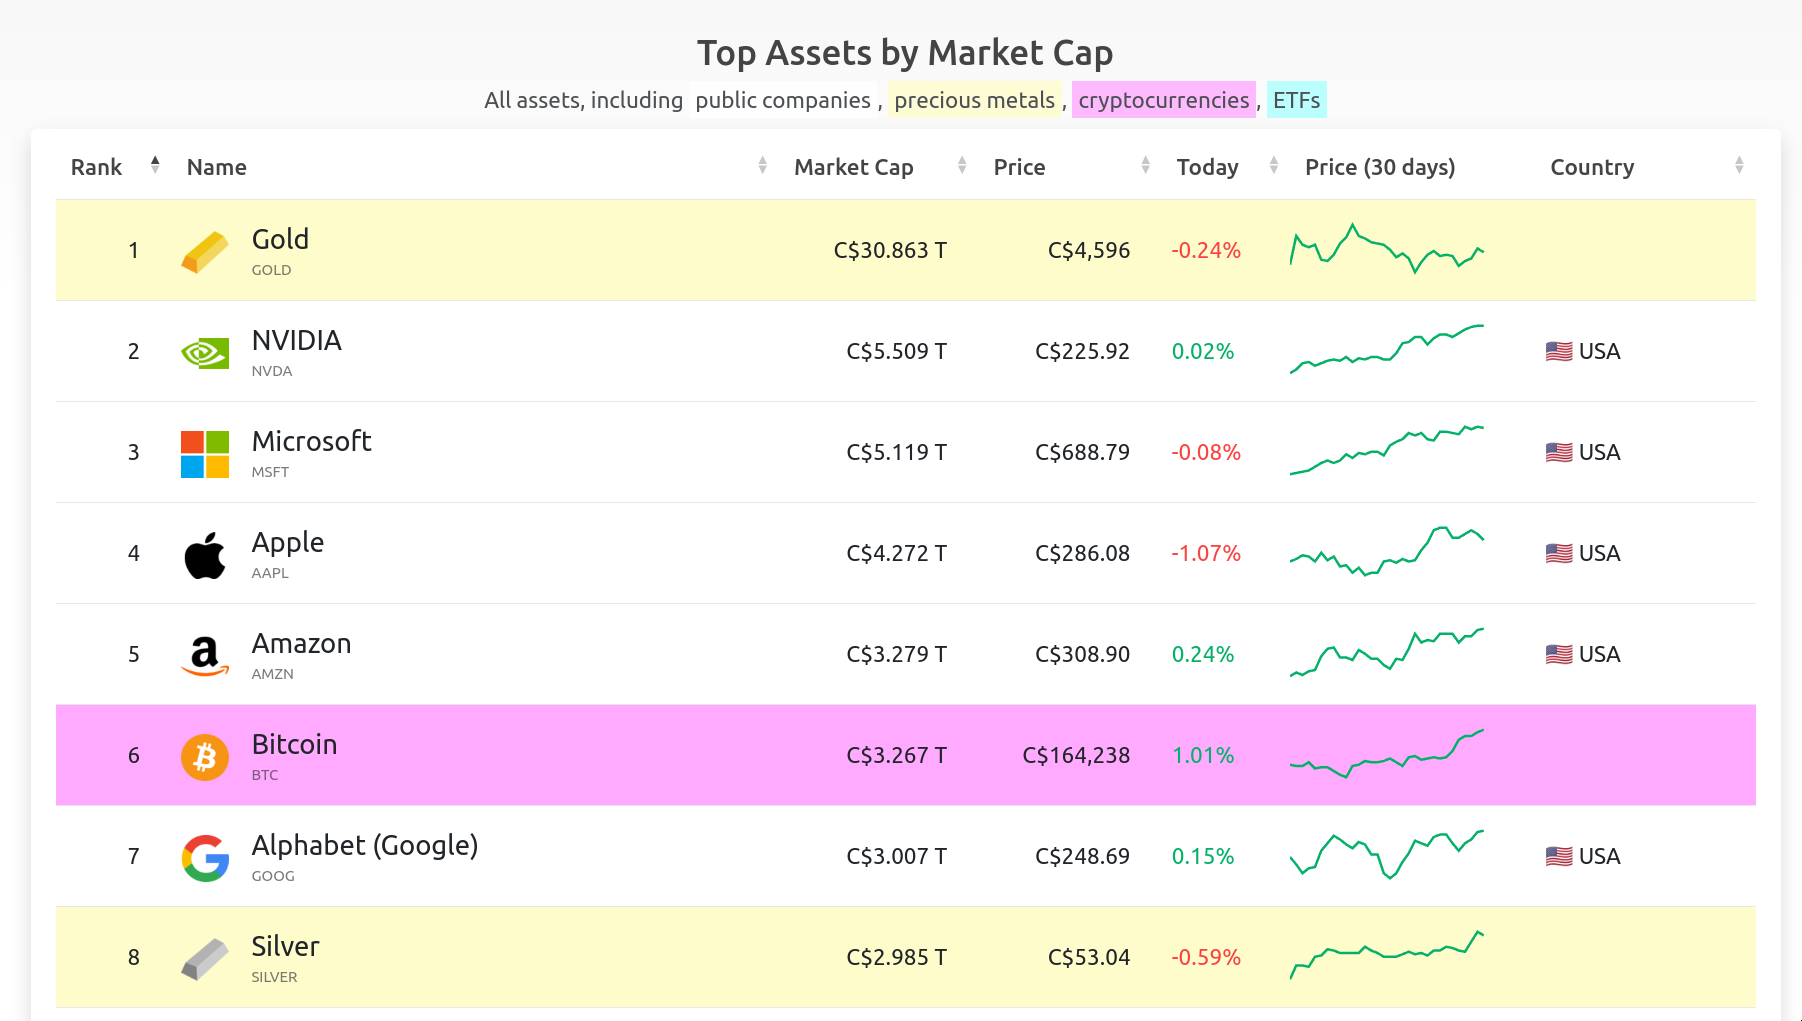Open the precious metals filter link

tap(975, 100)
